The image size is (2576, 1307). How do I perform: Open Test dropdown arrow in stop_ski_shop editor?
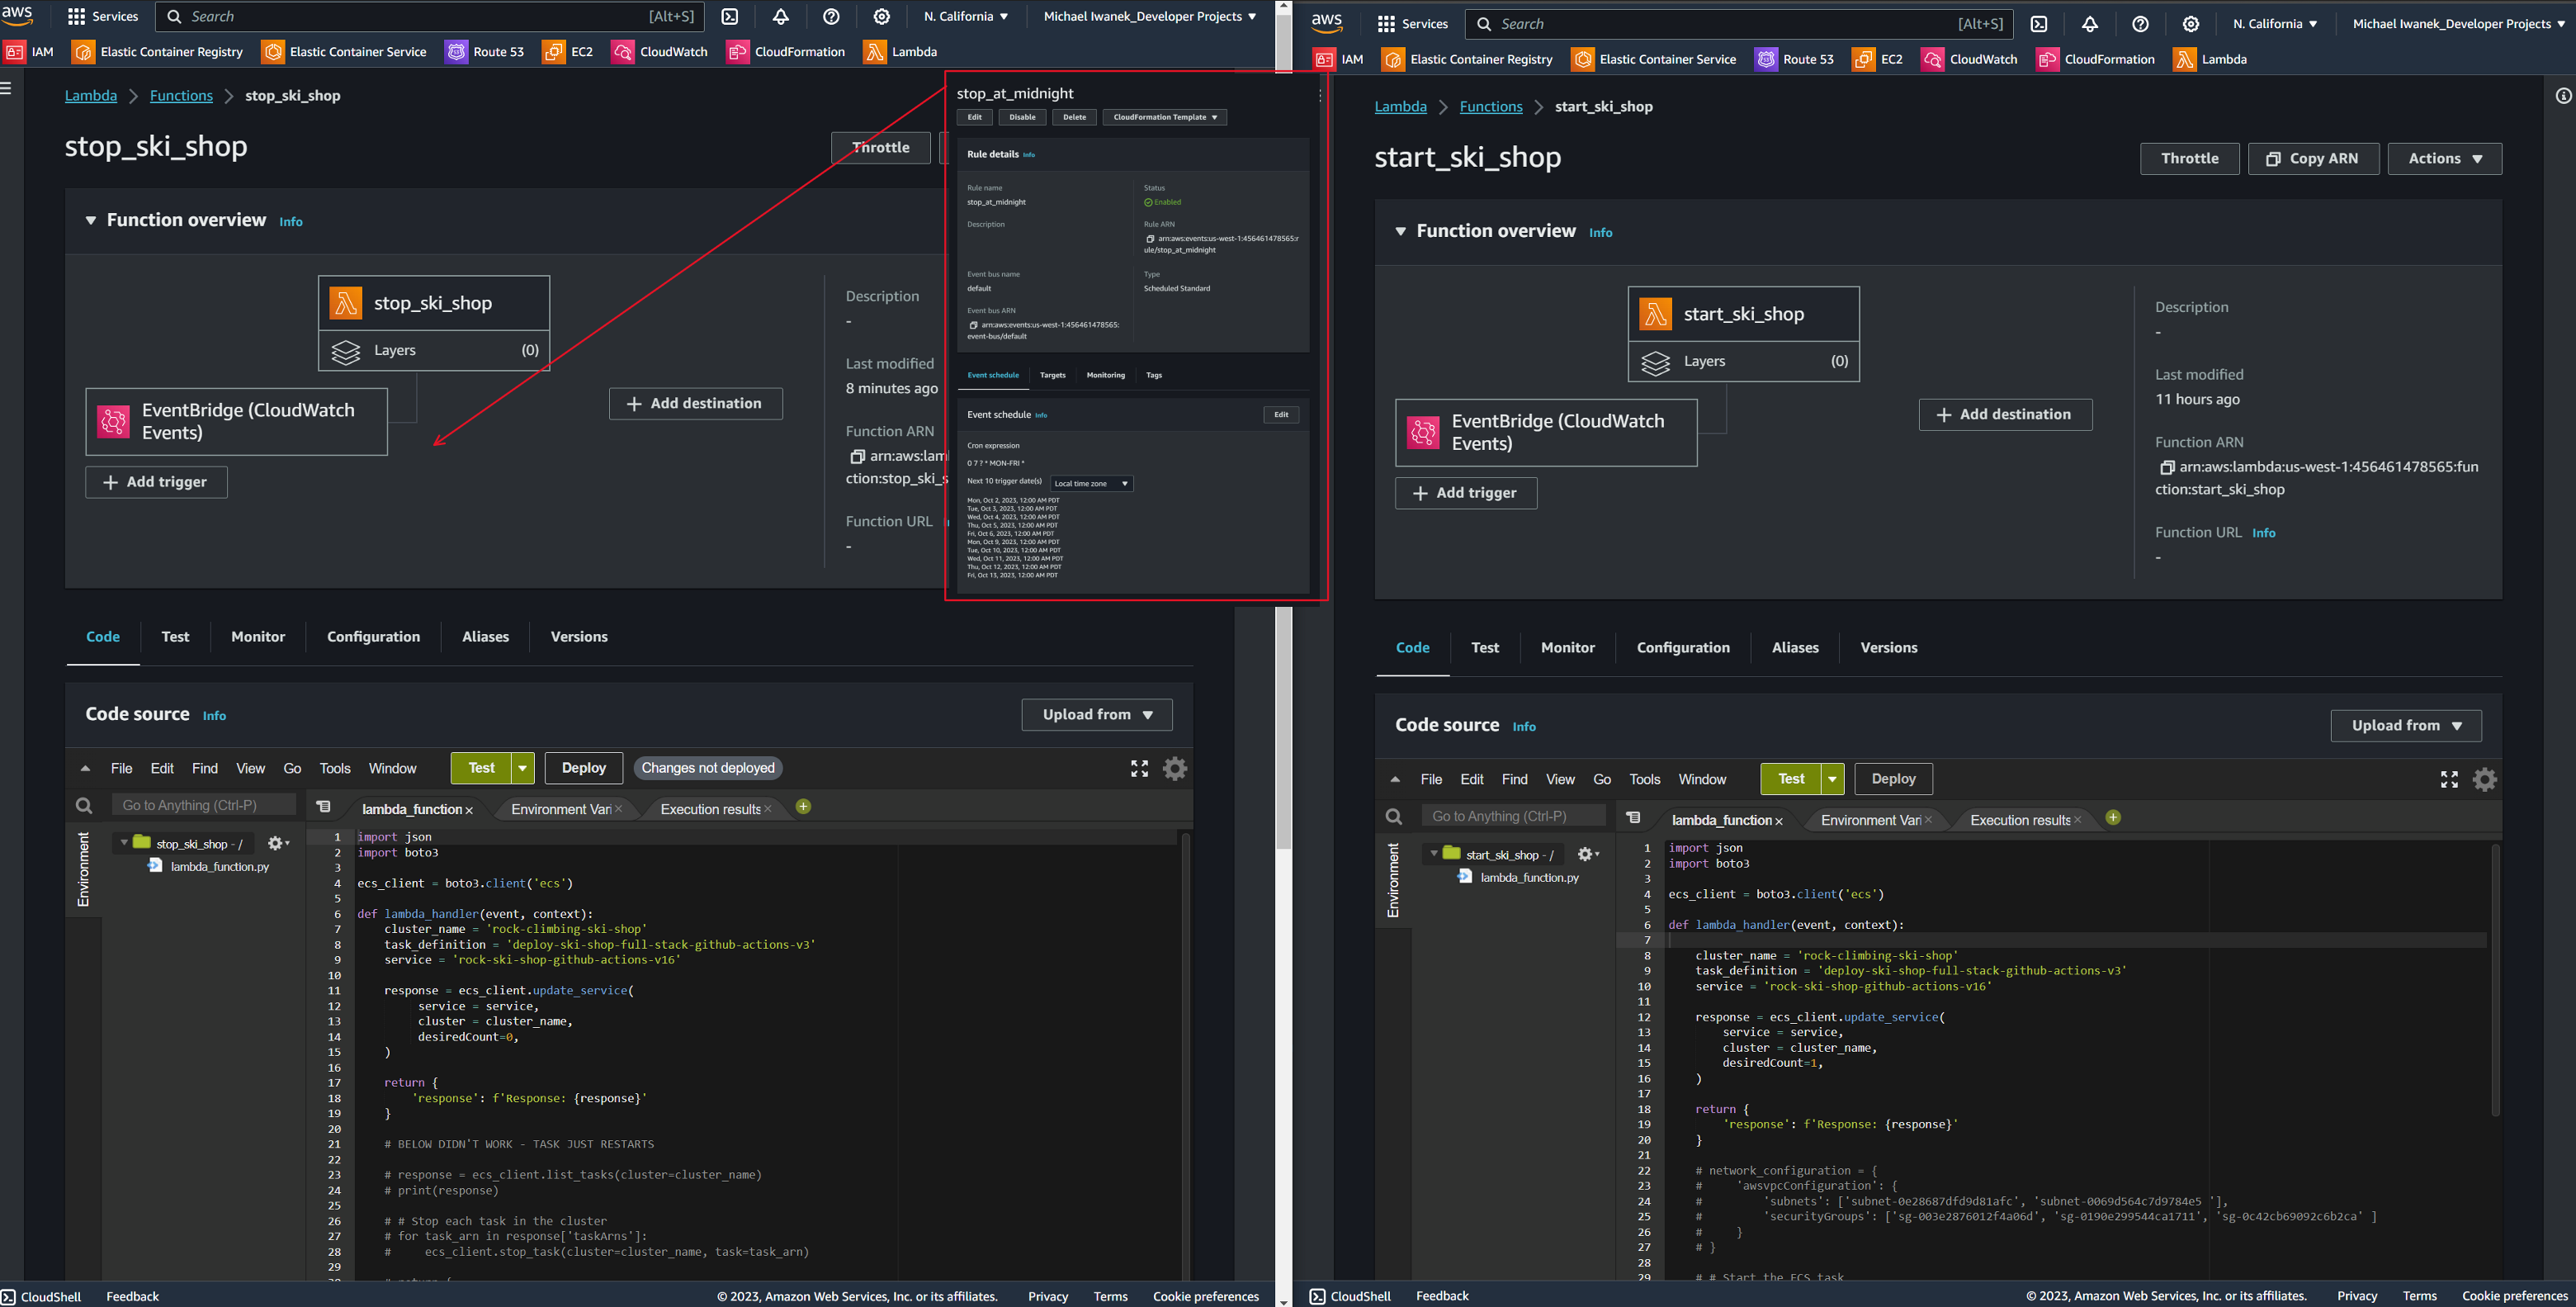(x=522, y=768)
